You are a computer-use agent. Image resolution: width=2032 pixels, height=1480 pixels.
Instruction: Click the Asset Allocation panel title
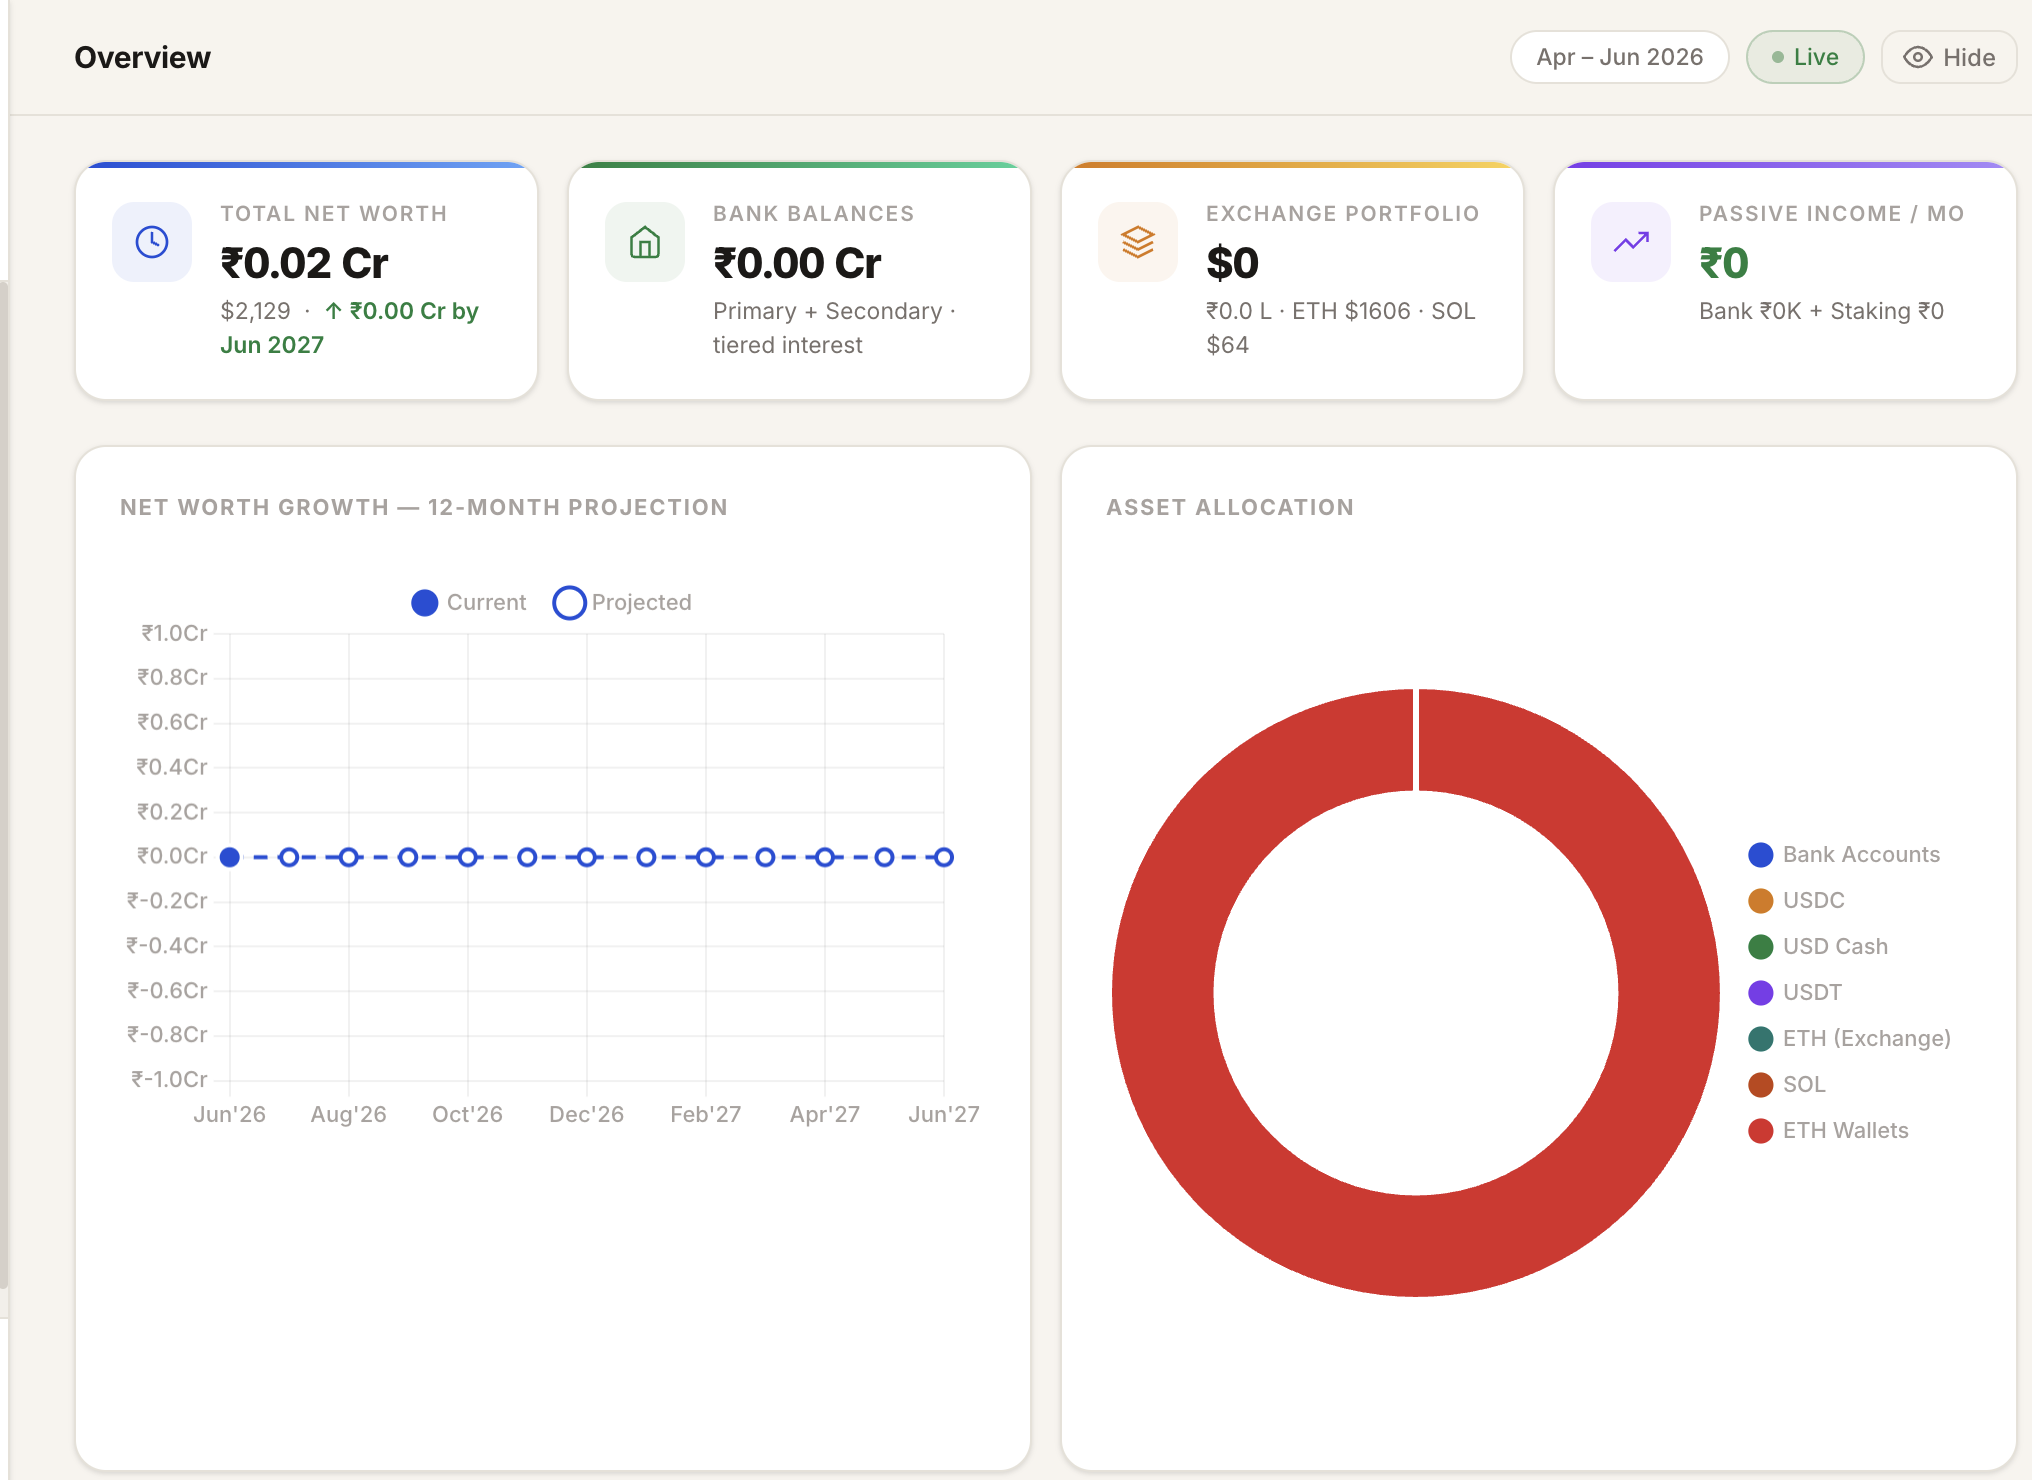(x=1230, y=507)
